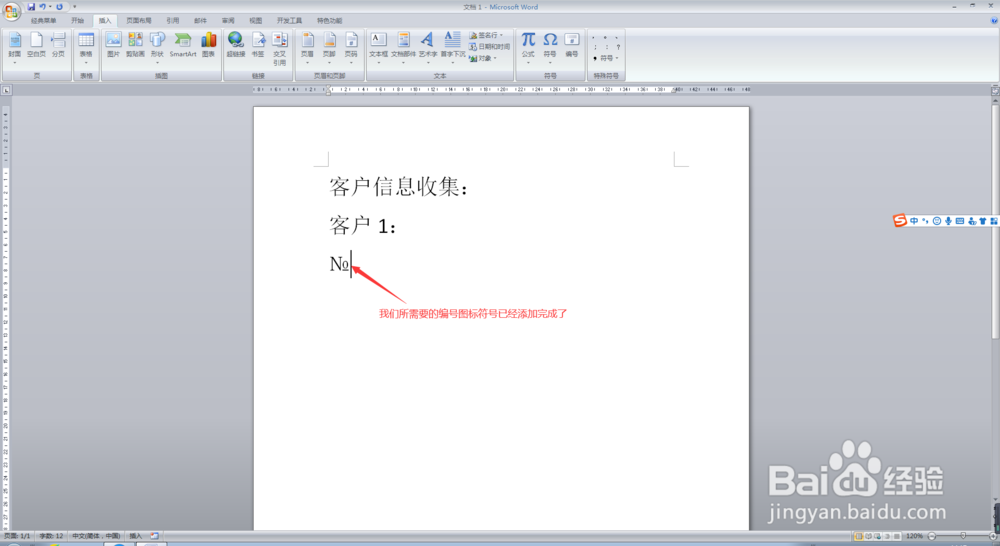
Task: Switch to print layout view button
Action: coord(858,536)
